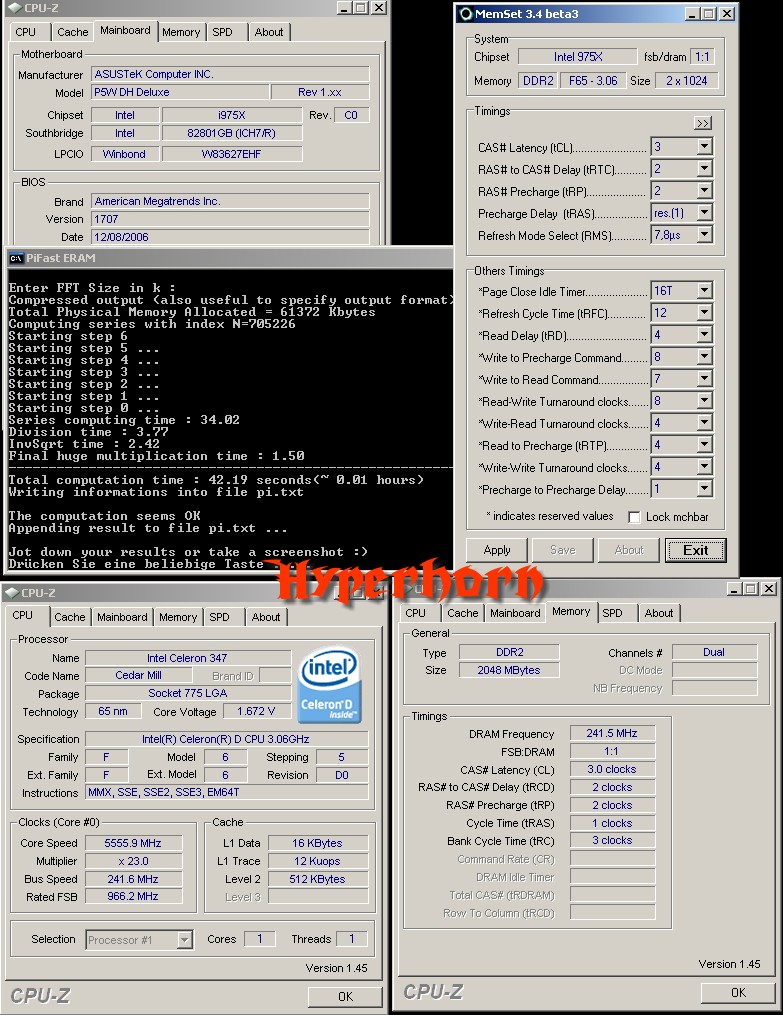This screenshot has width=783, height=1015.
Task: Click the PiFast ERAM console window icon
Action: coord(16,258)
